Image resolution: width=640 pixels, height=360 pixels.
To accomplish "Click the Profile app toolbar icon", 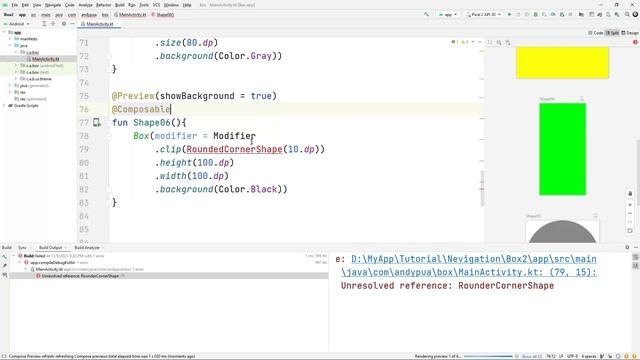I will pyautogui.click(x=553, y=14).
